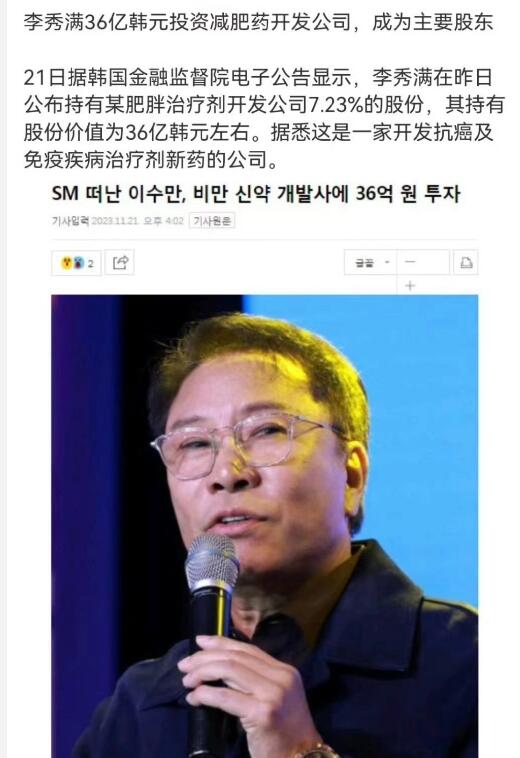The image size is (520, 758).
Task: Click the emoji reactions counter showing 2
Action: pos(76,263)
